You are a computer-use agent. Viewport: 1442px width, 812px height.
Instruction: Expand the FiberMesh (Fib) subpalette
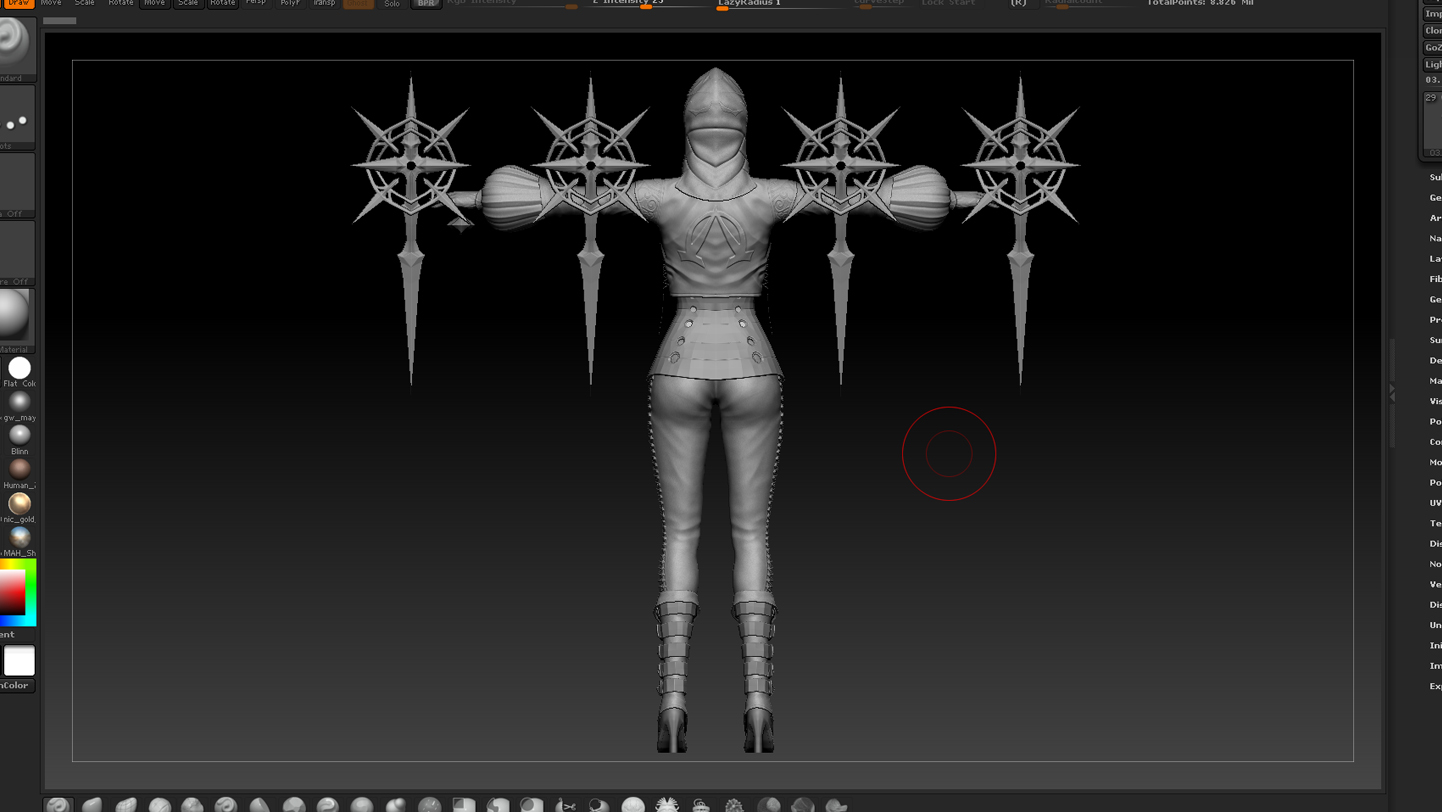pyautogui.click(x=1435, y=279)
